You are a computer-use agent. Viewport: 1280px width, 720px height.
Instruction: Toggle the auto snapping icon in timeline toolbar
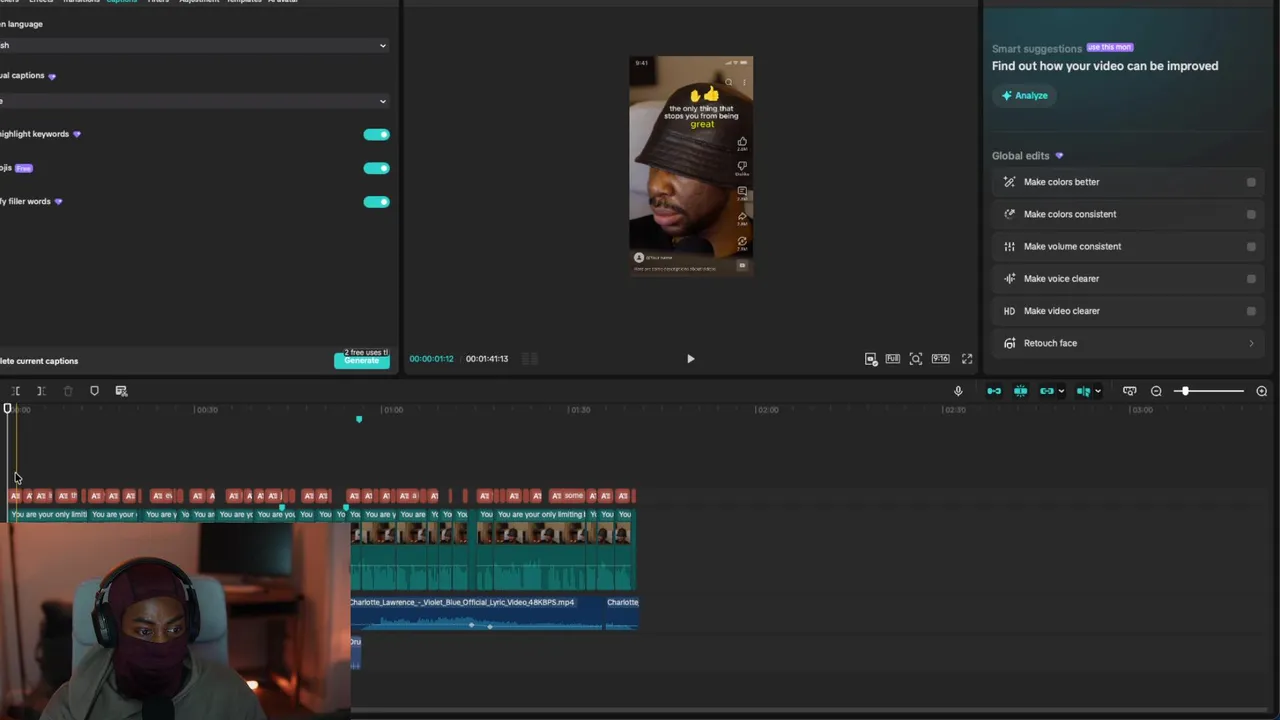pyautogui.click(x=1020, y=391)
